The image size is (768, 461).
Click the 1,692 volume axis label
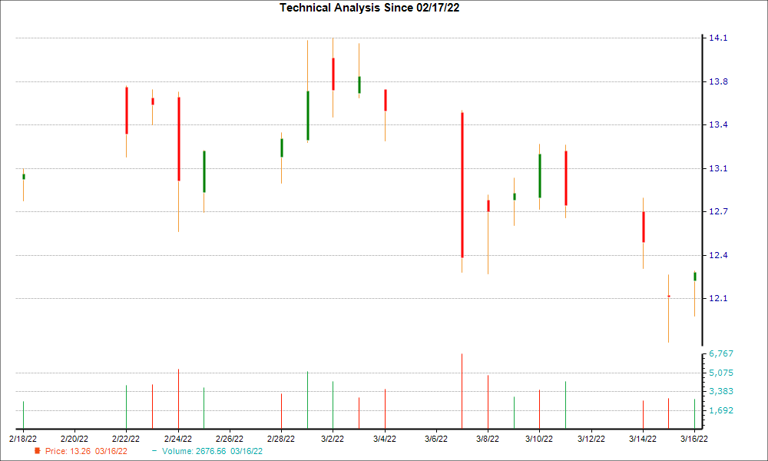tap(721, 411)
